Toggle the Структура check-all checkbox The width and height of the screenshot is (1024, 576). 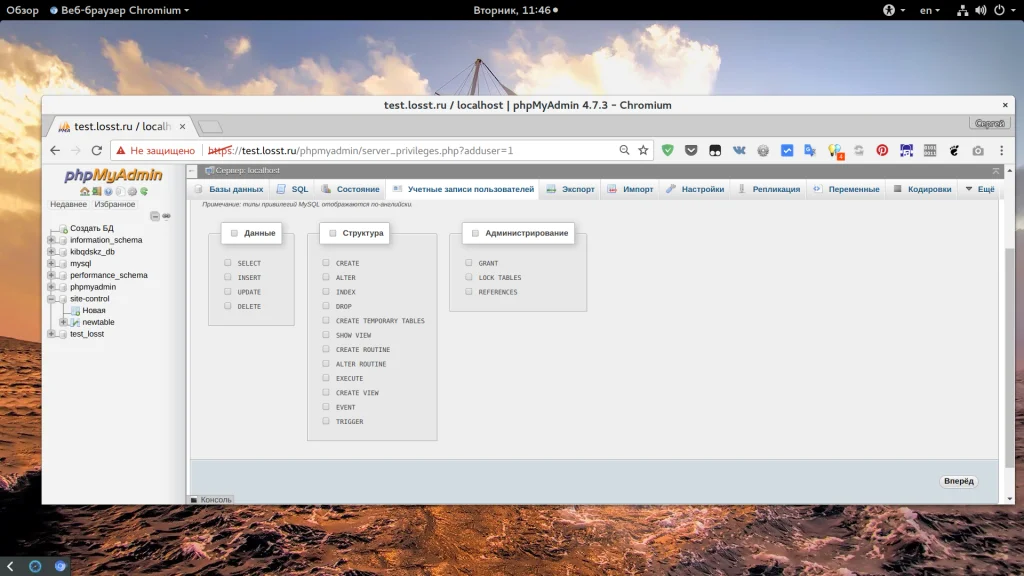pos(331,233)
